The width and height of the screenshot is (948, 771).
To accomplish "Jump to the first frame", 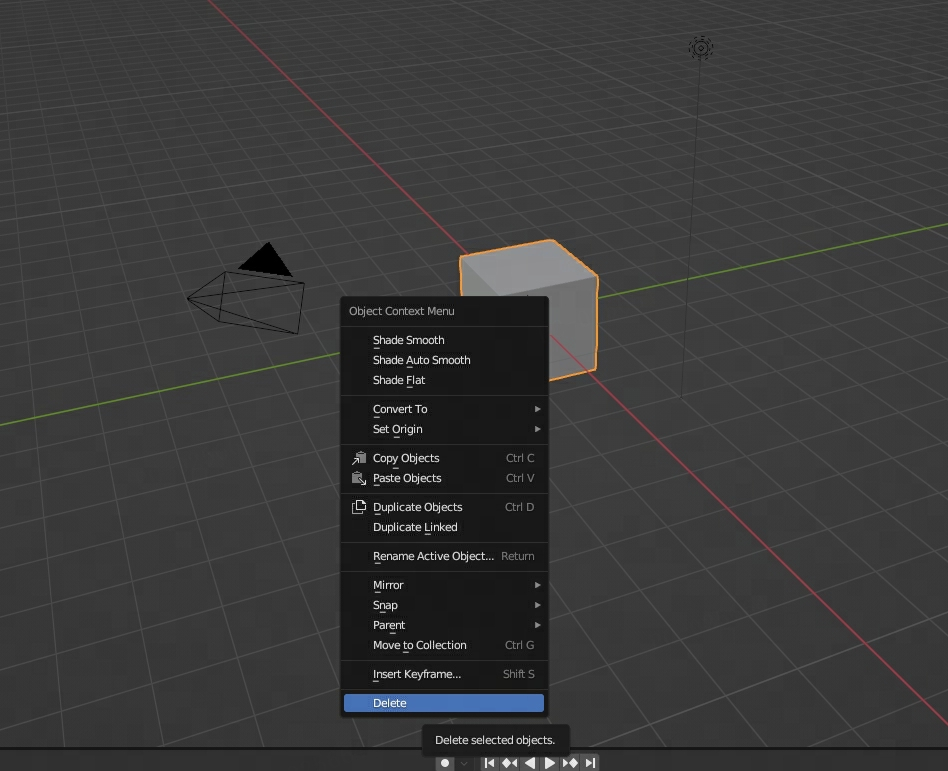I will [x=489, y=763].
